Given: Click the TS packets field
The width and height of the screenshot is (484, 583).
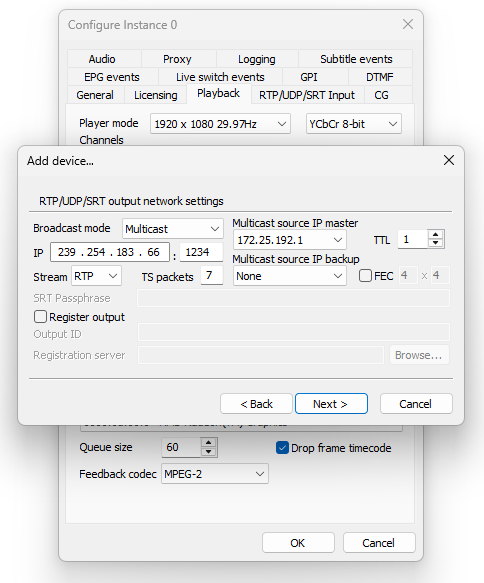Looking at the screenshot, I should 212,276.
